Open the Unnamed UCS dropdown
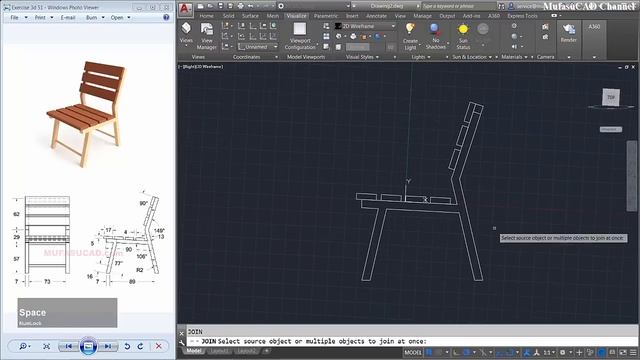This screenshot has height=360, width=640. [x=258, y=47]
